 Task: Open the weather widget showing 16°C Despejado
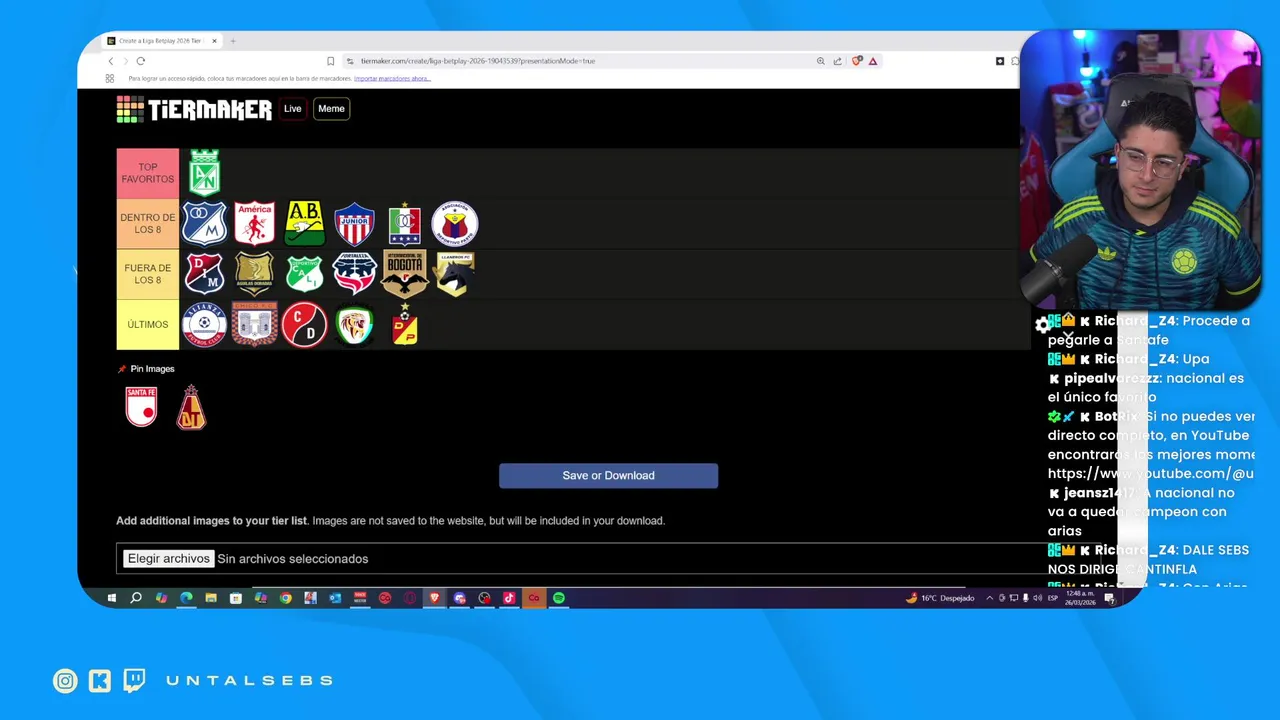coord(940,598)
